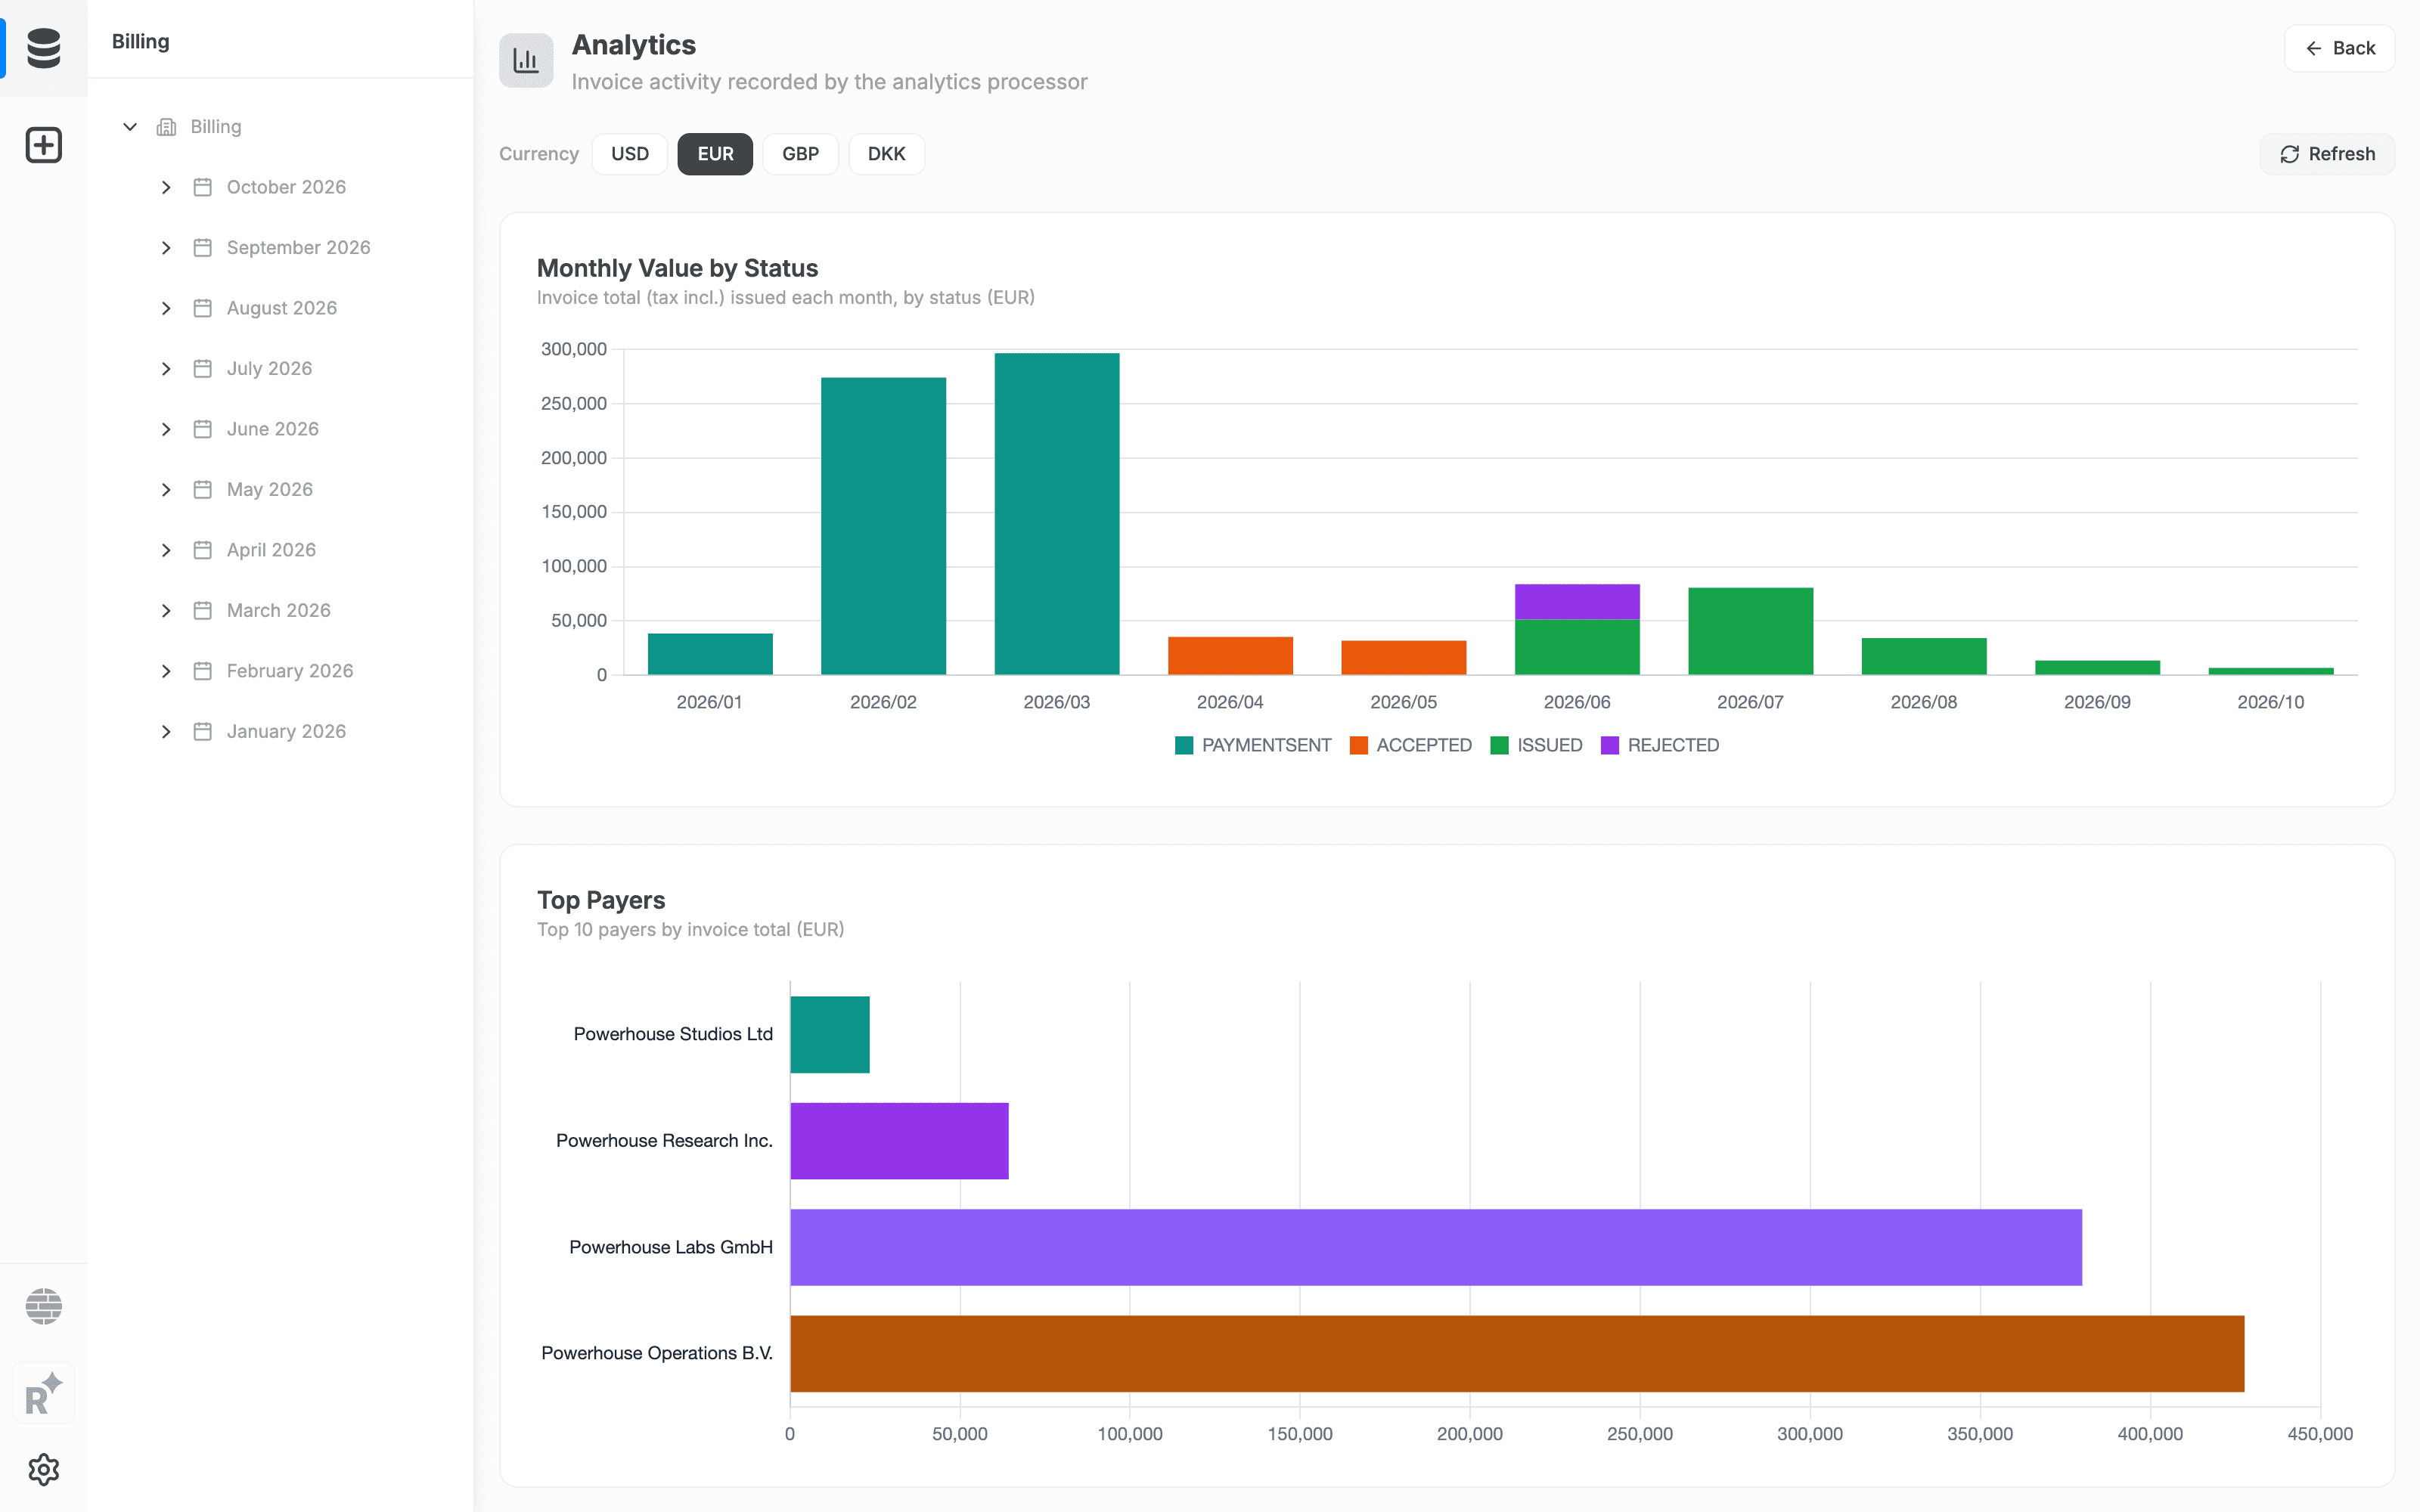Click the Analytics bar chart icon
Image resolution: width=2420 pixels, height=1512 pixels.
pyautogui.click(x=526, y=61)
